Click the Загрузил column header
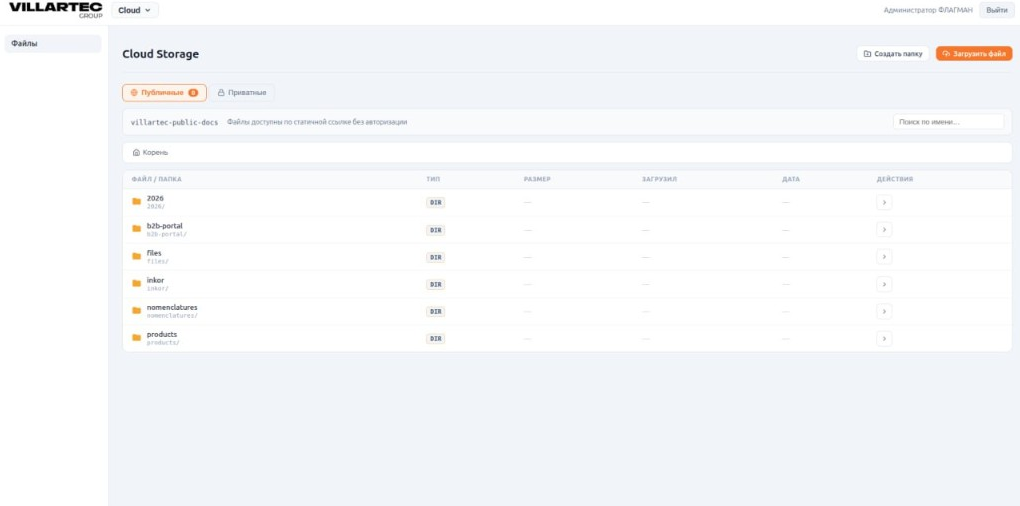1020x506 pixels. tap(660, 179)
